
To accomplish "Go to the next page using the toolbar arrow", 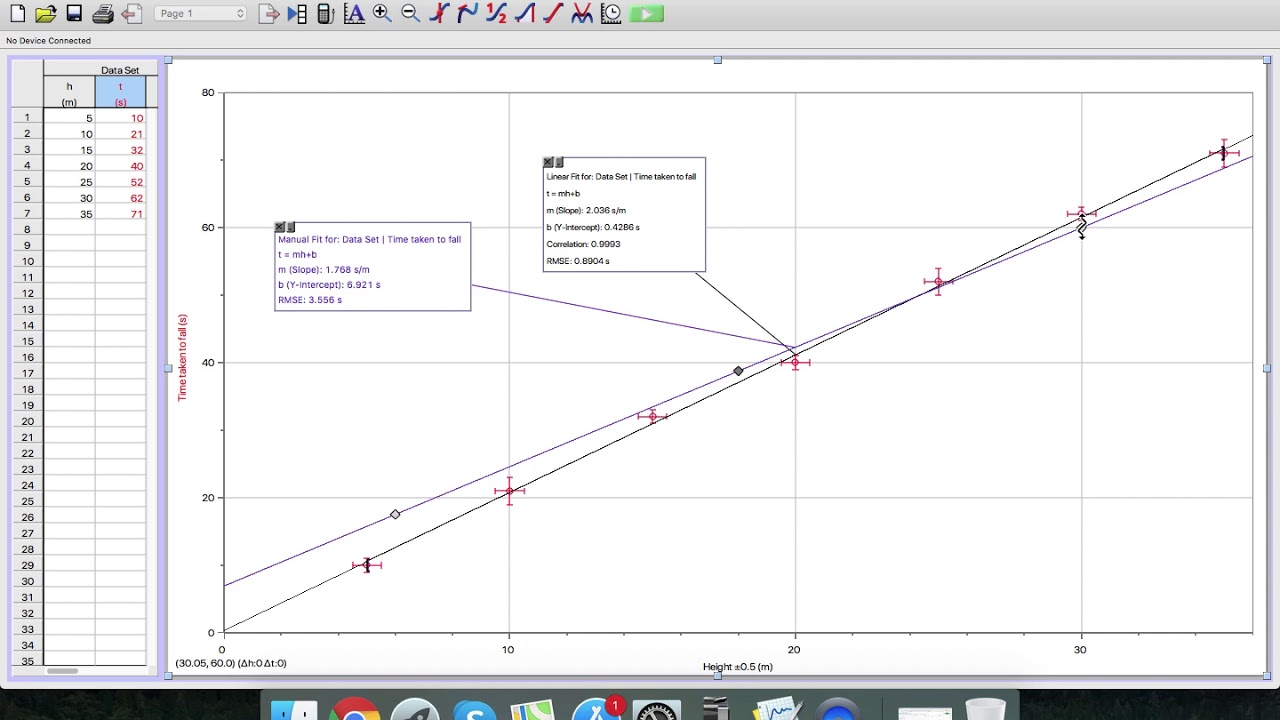I will coord(268,14).
